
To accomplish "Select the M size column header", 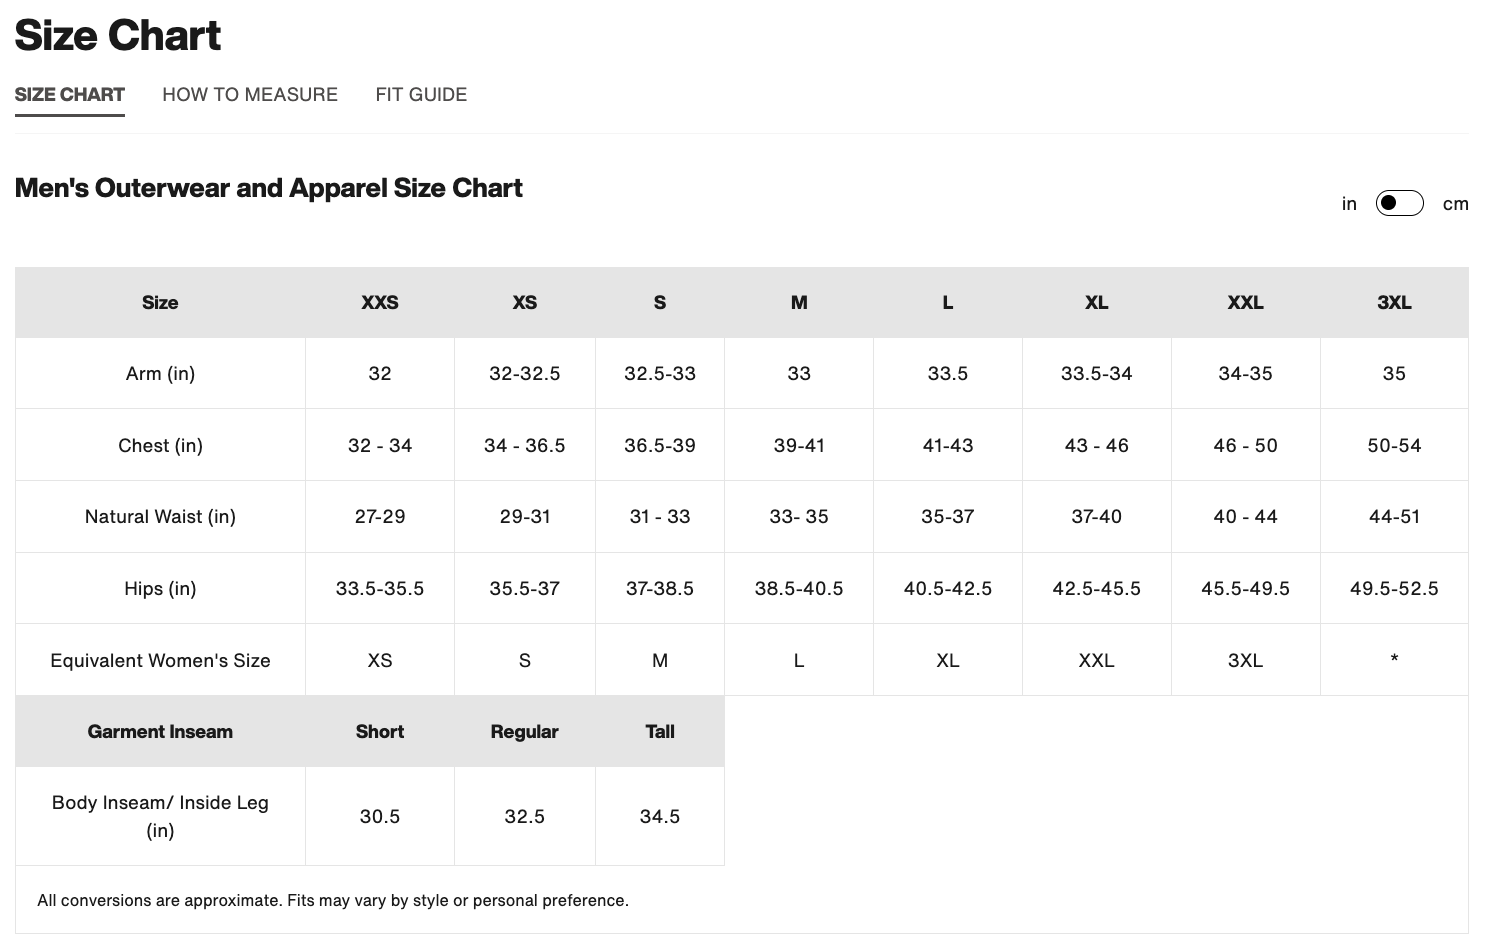I will click(x=799, y=303).
